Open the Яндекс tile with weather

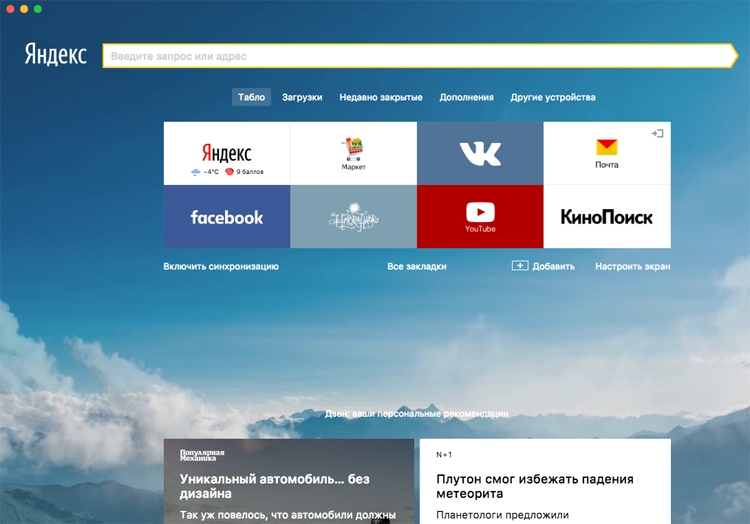[x=227, y=153]
